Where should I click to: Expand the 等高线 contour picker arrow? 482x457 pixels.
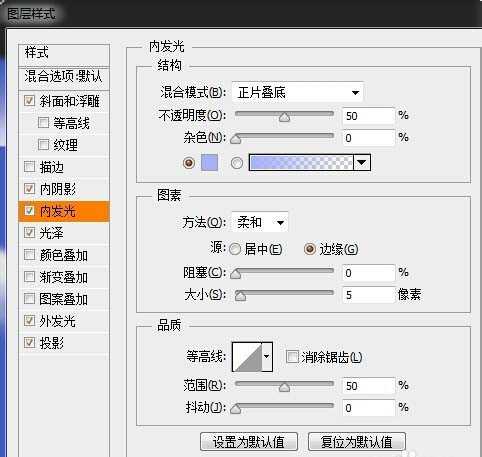coord(267,357)
